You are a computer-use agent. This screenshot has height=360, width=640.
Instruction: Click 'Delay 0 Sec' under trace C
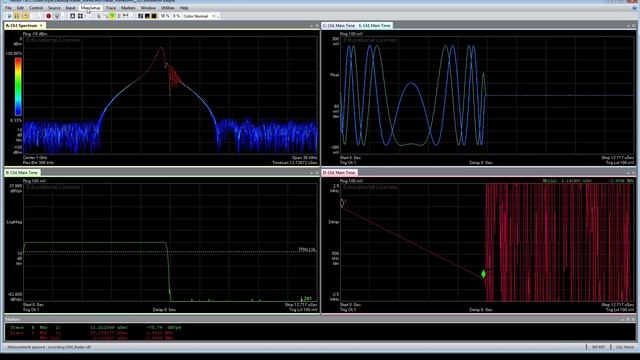[x=481, y=162]
